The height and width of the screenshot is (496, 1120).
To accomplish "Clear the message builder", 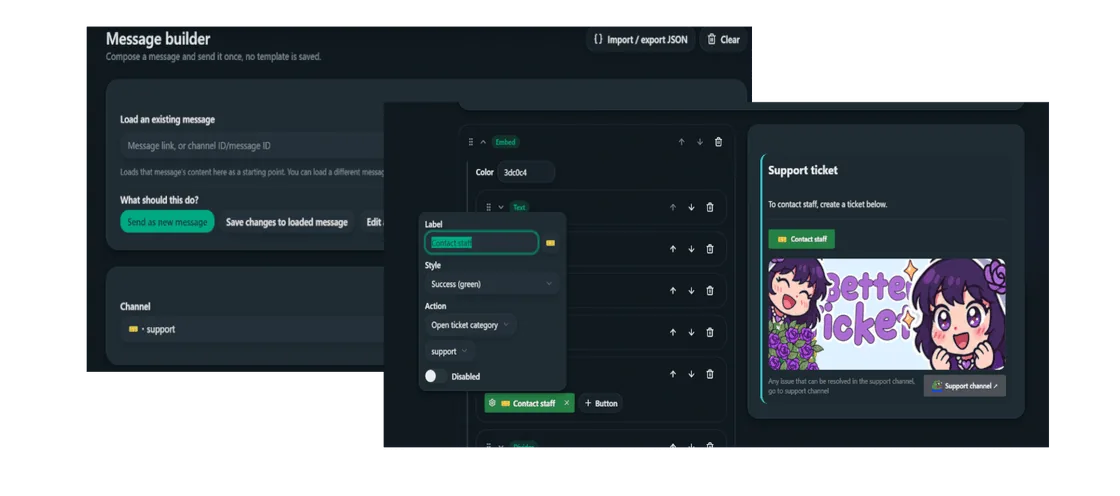I will pyautogui.click(x=723, y=40).
